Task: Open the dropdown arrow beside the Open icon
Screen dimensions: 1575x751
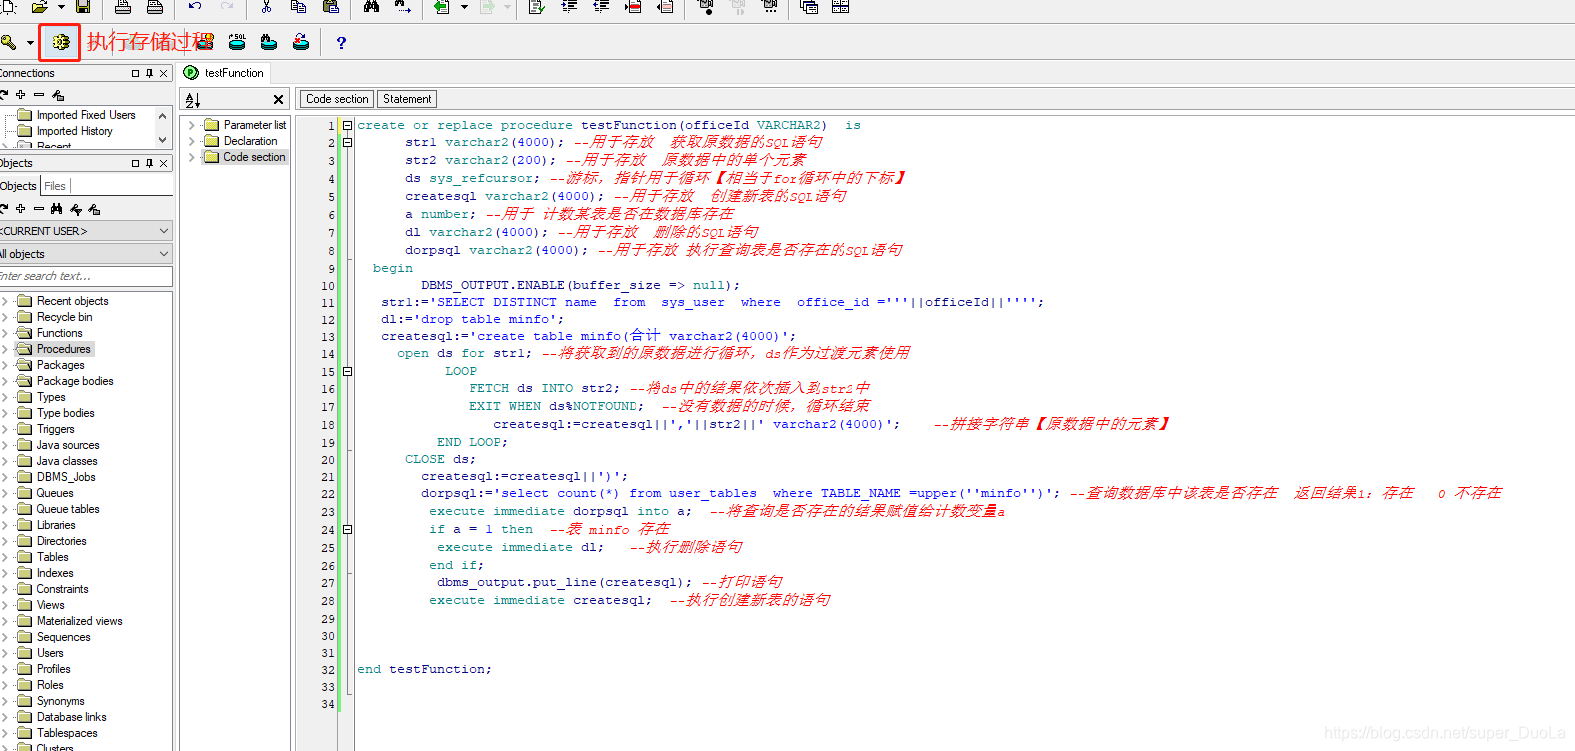Action: click(x=61, y=7)
